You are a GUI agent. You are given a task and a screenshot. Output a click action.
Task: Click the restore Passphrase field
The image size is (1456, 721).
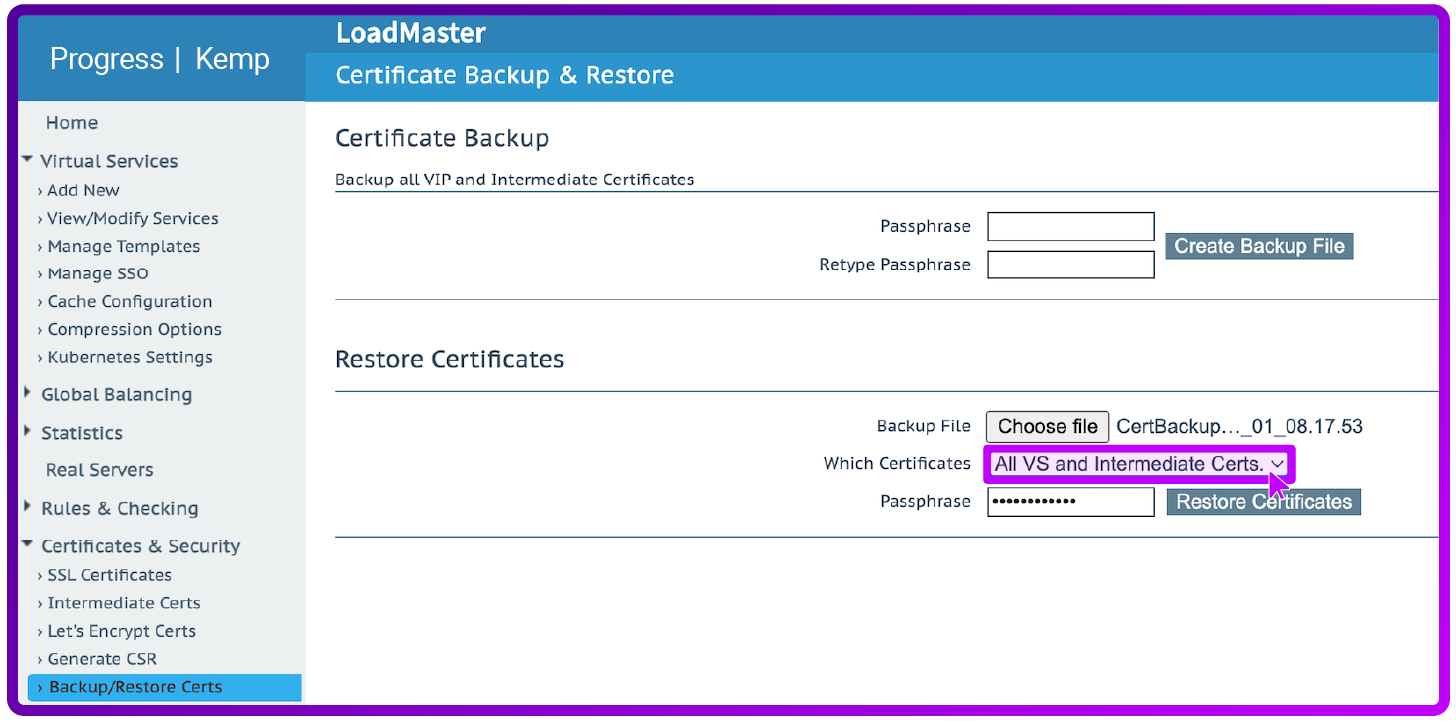tap(1071, 502)
